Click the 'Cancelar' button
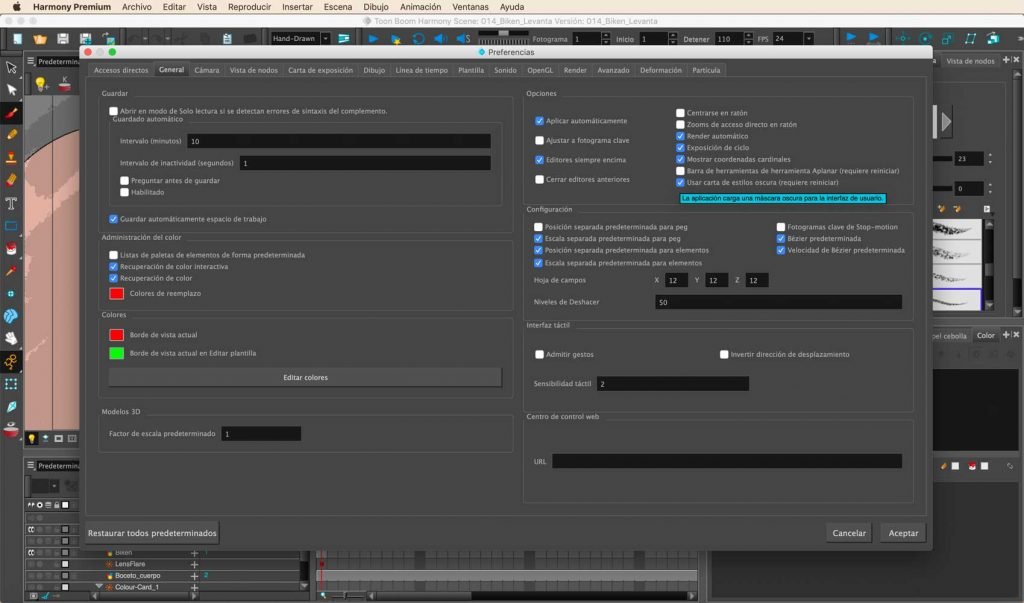This screenshot has height=603, width=1024. (x=849, y=533)
